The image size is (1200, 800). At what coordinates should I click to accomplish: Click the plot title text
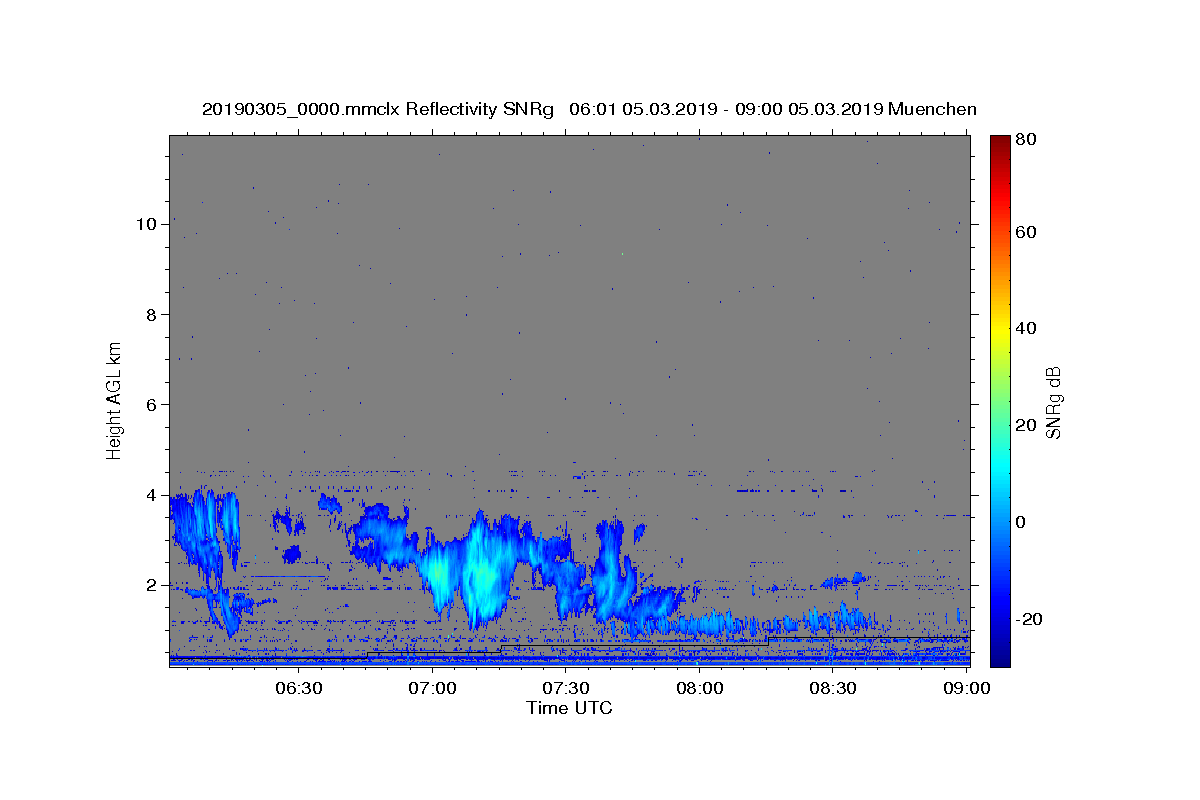pos(589,109)
